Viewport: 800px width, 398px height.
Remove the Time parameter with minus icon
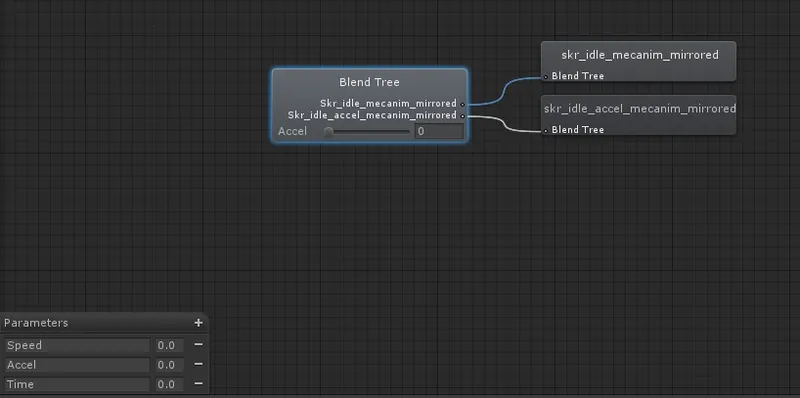(198, 384)
